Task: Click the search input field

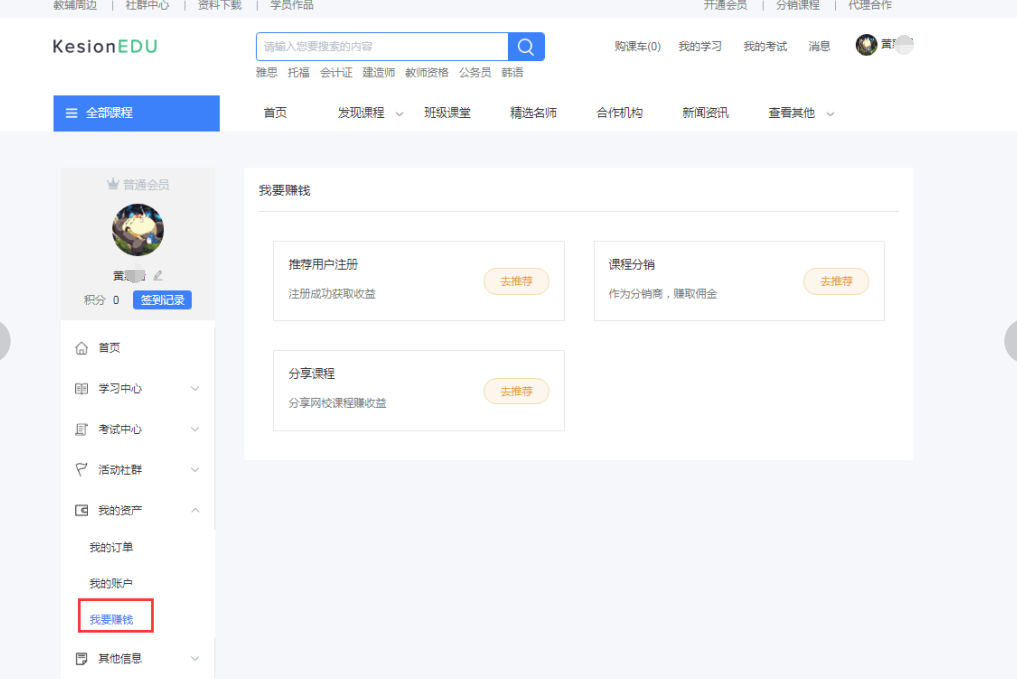Action: [x=382, y=47]
